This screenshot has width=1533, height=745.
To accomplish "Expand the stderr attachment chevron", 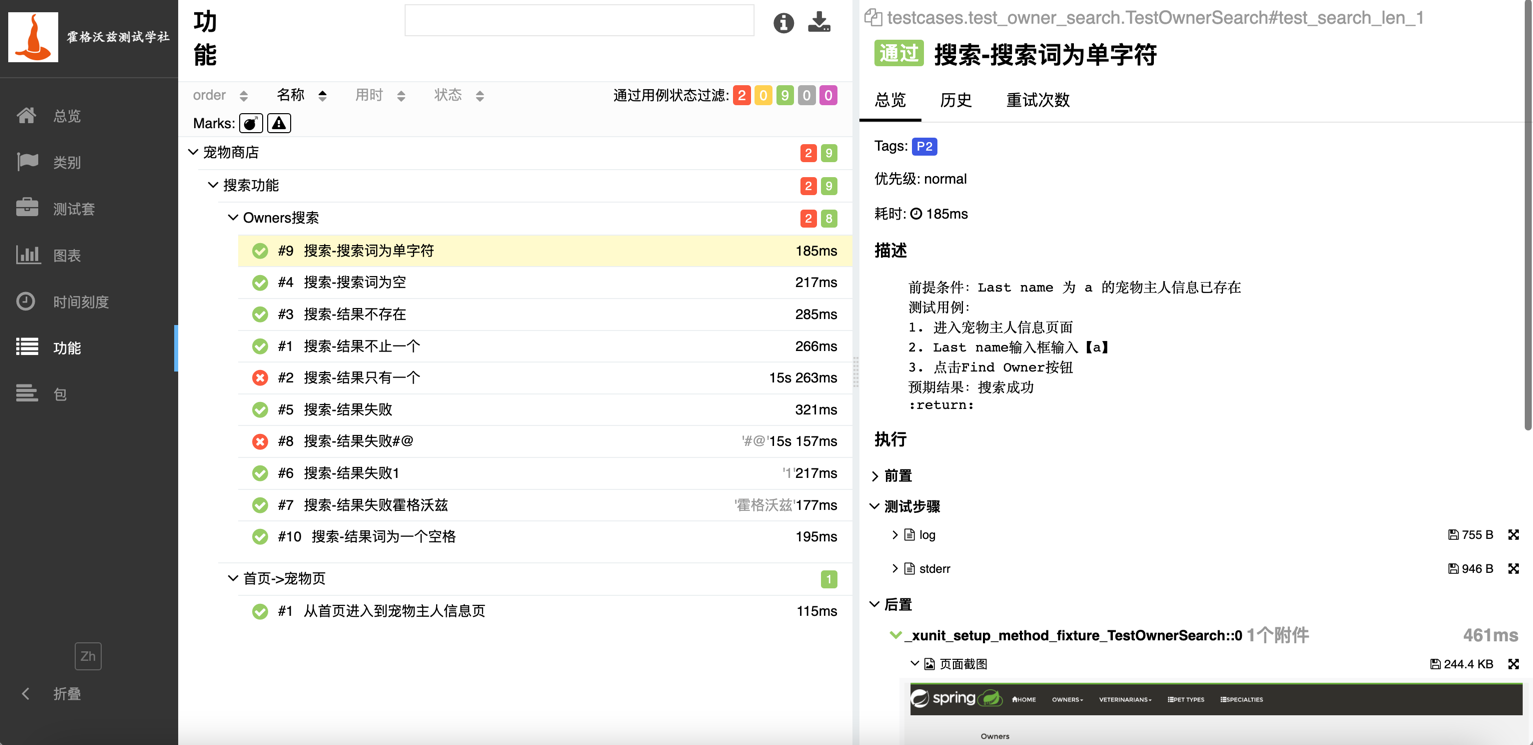I will [895, 569].
